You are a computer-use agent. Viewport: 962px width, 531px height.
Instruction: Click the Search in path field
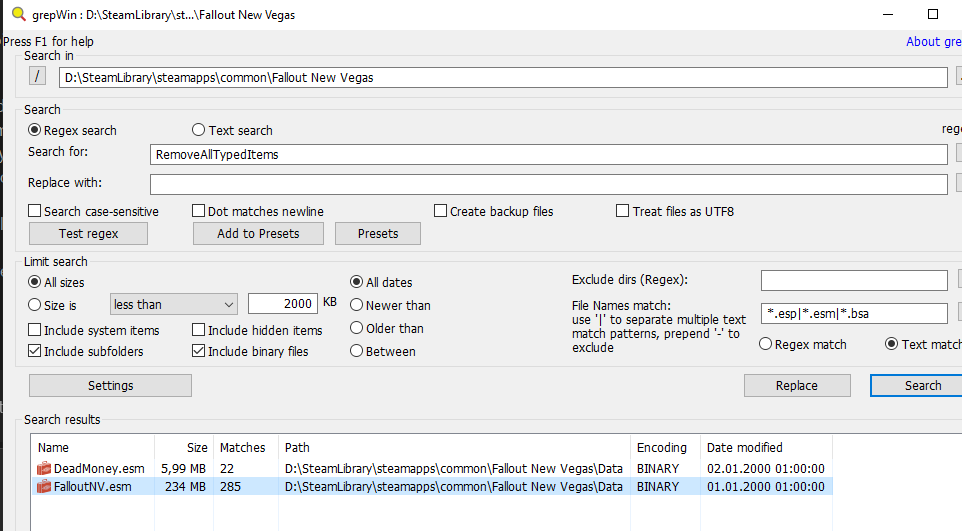[503, 77]
